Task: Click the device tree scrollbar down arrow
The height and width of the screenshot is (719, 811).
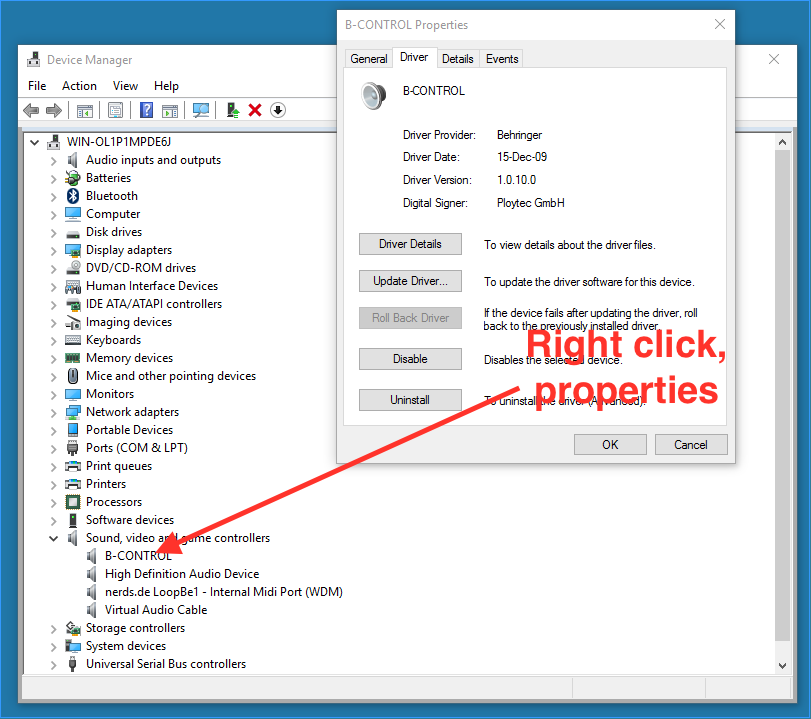Action: click(x=783, y=666)
